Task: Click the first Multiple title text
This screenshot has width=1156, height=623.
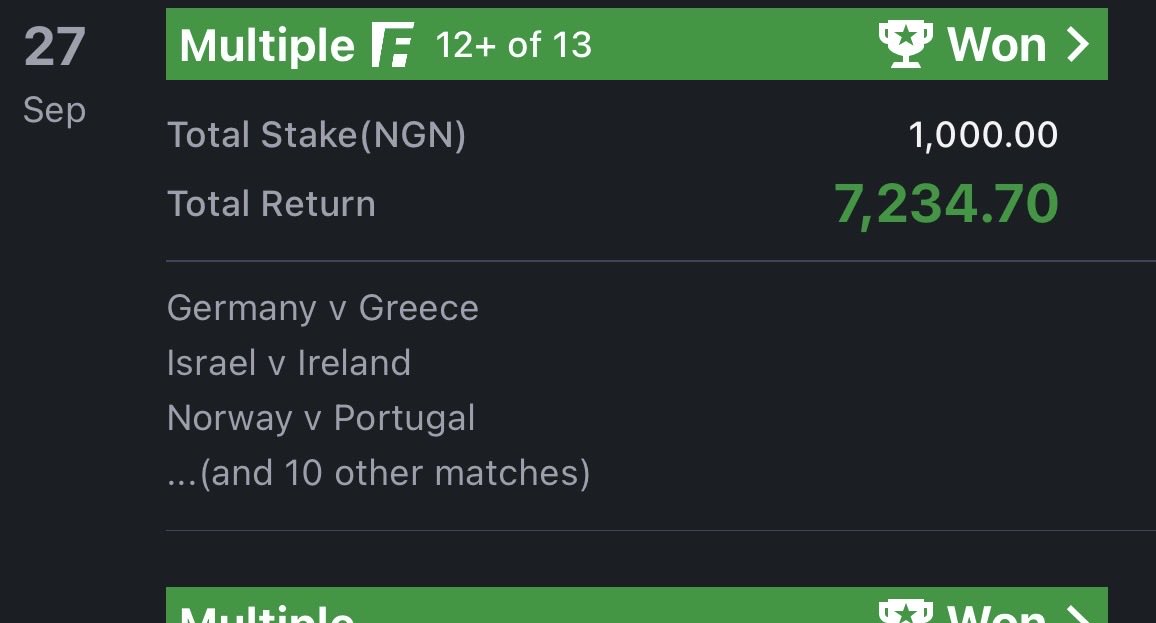Action: click(267, 46)
